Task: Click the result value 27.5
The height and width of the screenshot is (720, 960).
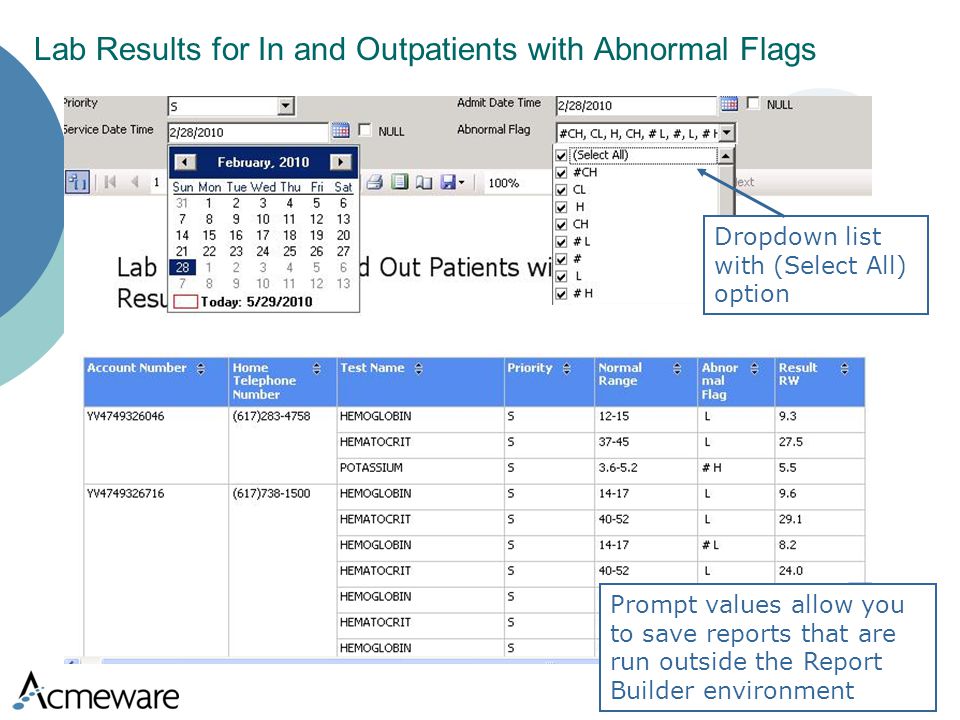Action: click(x=790, y=442)
